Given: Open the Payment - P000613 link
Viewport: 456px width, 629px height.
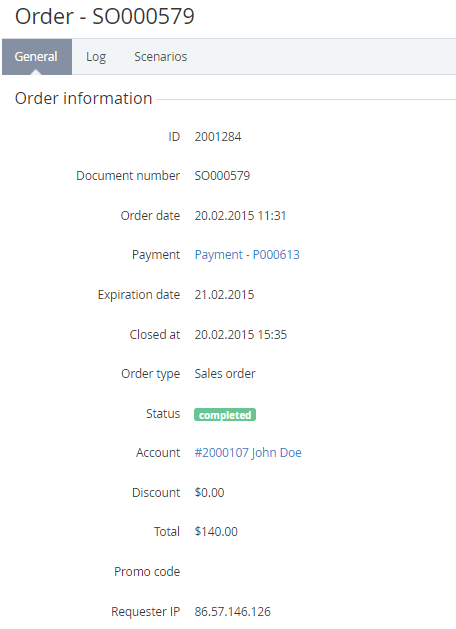Looking at the screenshot, I should click(247, 255).
